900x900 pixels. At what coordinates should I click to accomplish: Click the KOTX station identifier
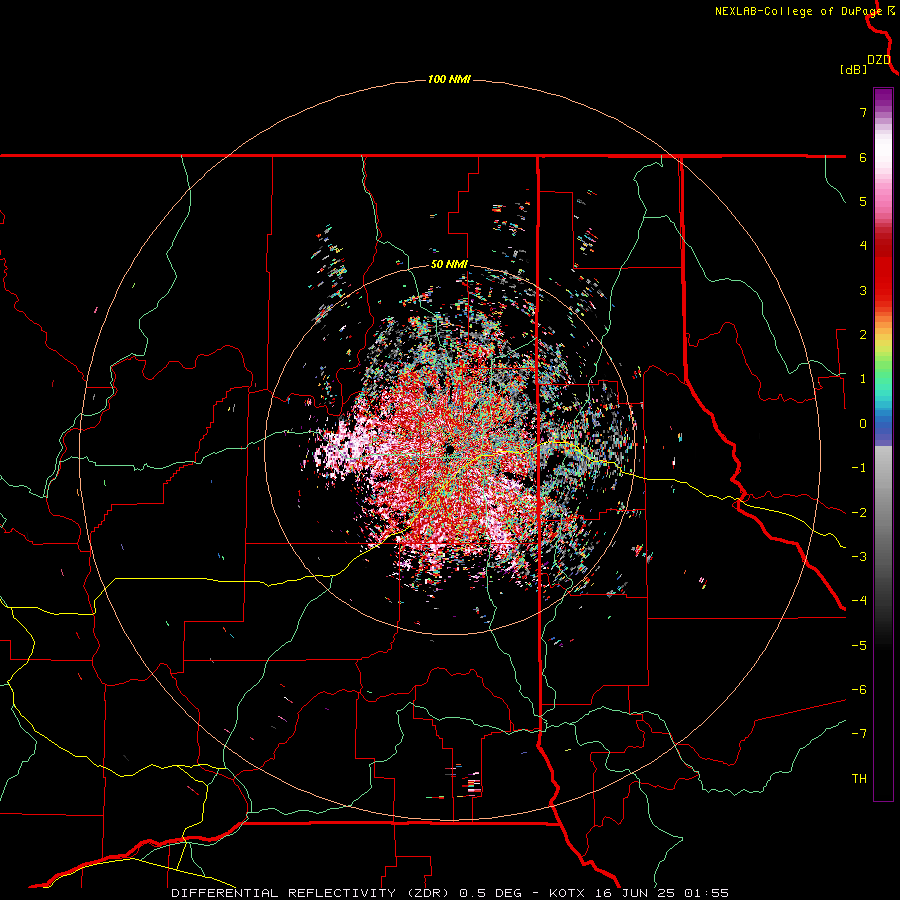(x=567, y=893)
